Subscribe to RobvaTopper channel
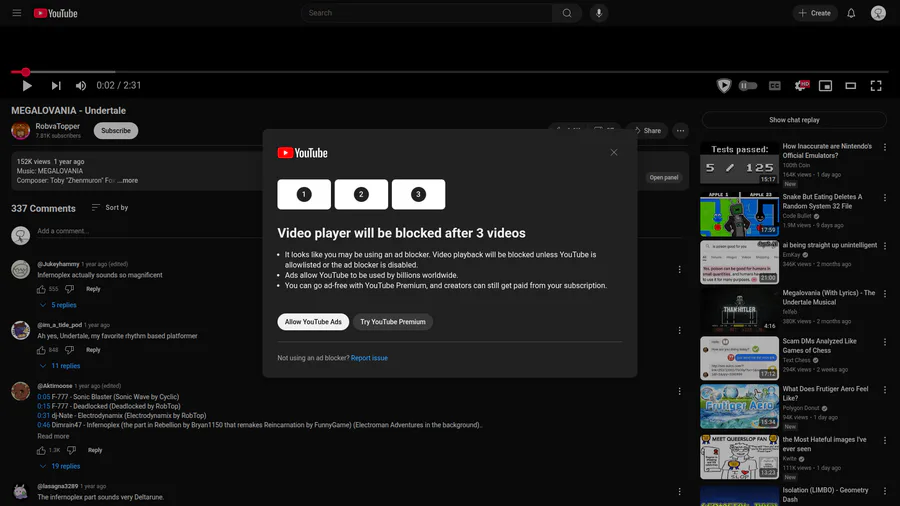This screenshot has height=506, width=900. click(116, 131)
